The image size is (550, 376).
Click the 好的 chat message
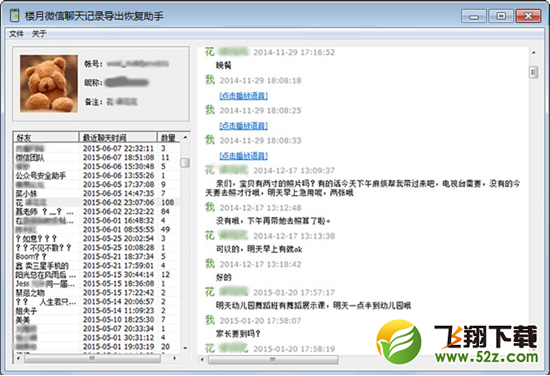point(223,278)
